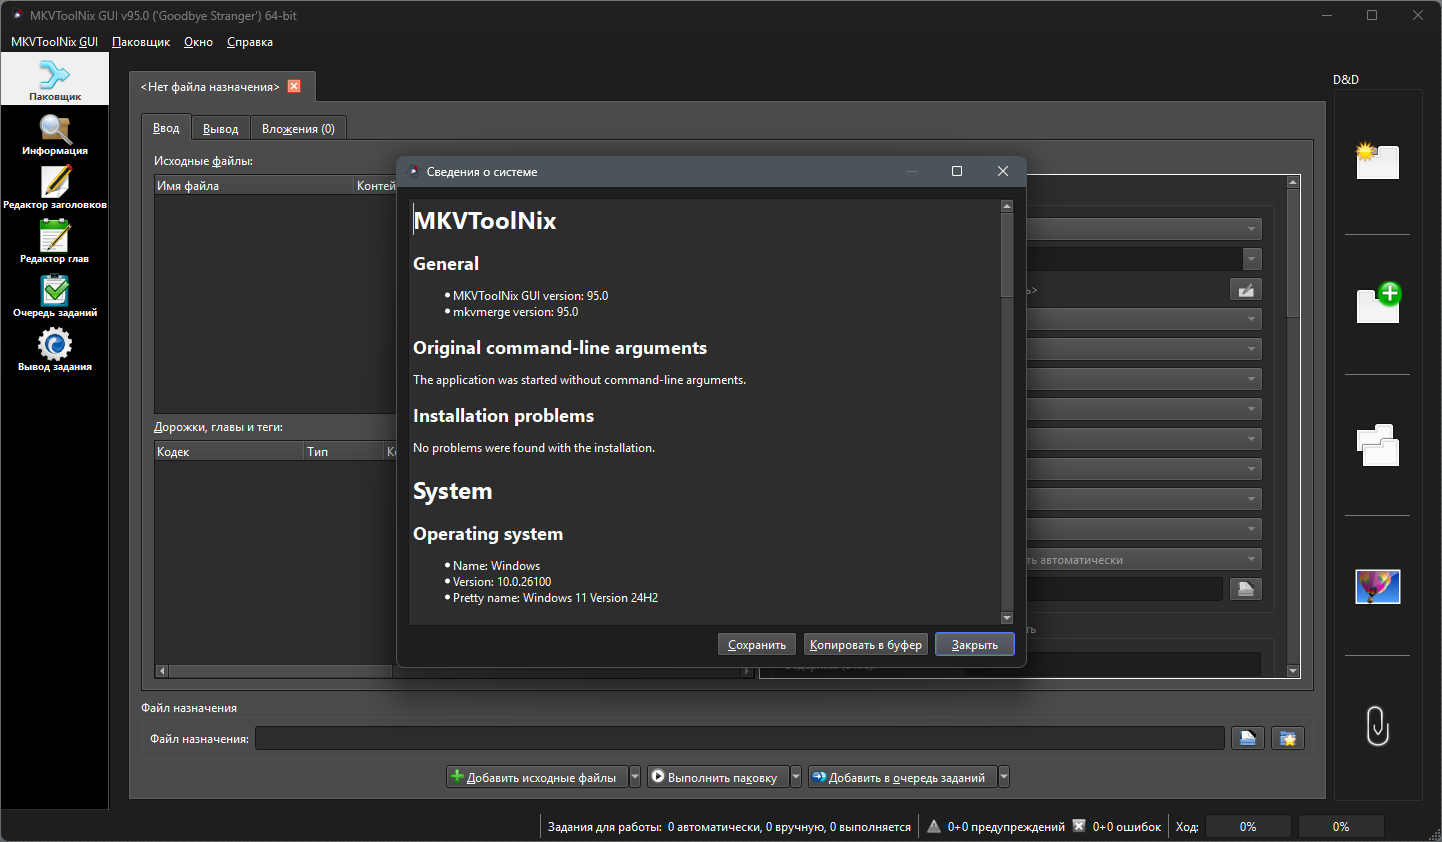
Task: Open the Справка menu
Action: point(250,42)
